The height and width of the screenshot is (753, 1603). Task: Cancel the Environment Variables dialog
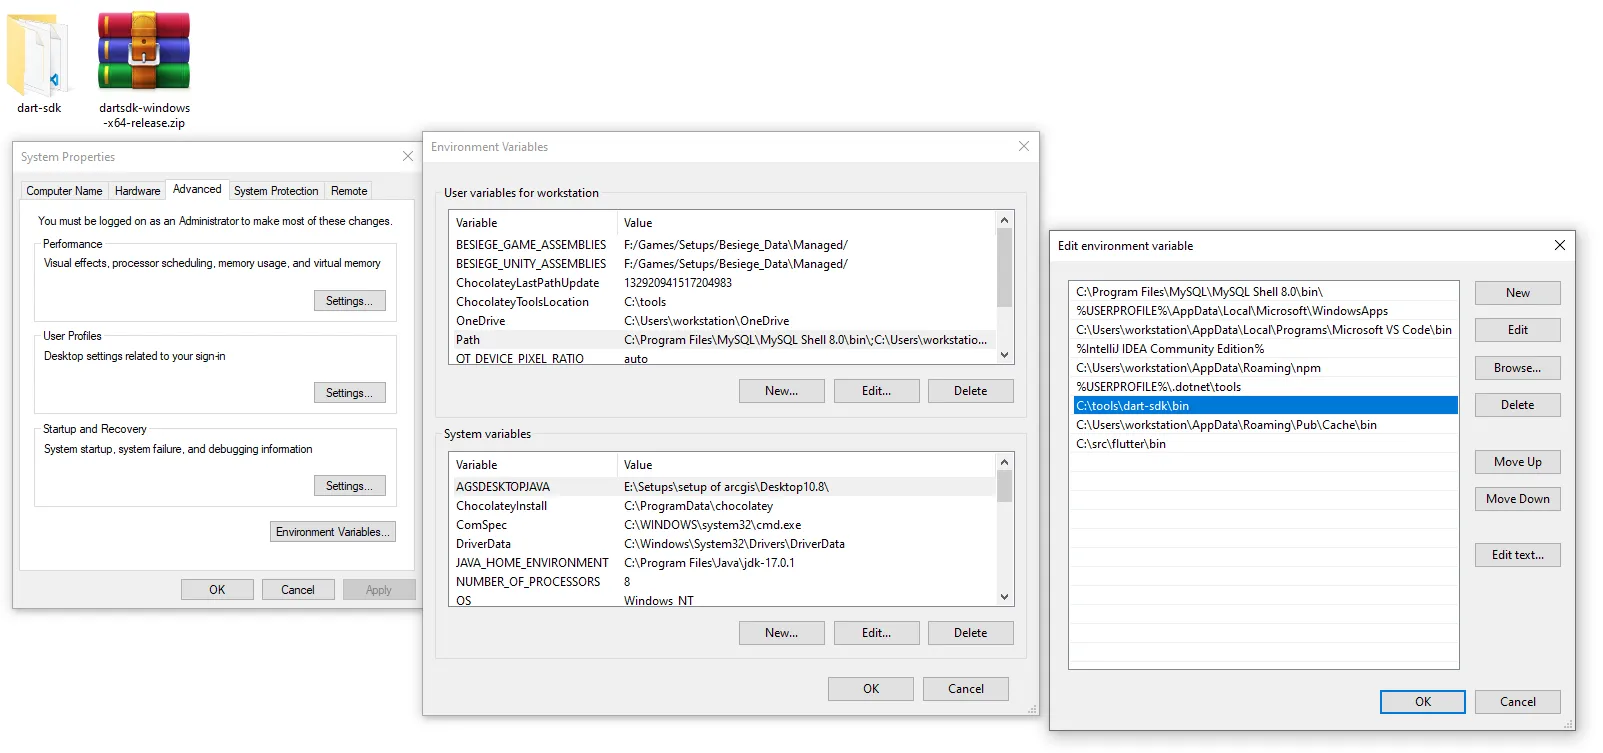(x=966, y=689)
